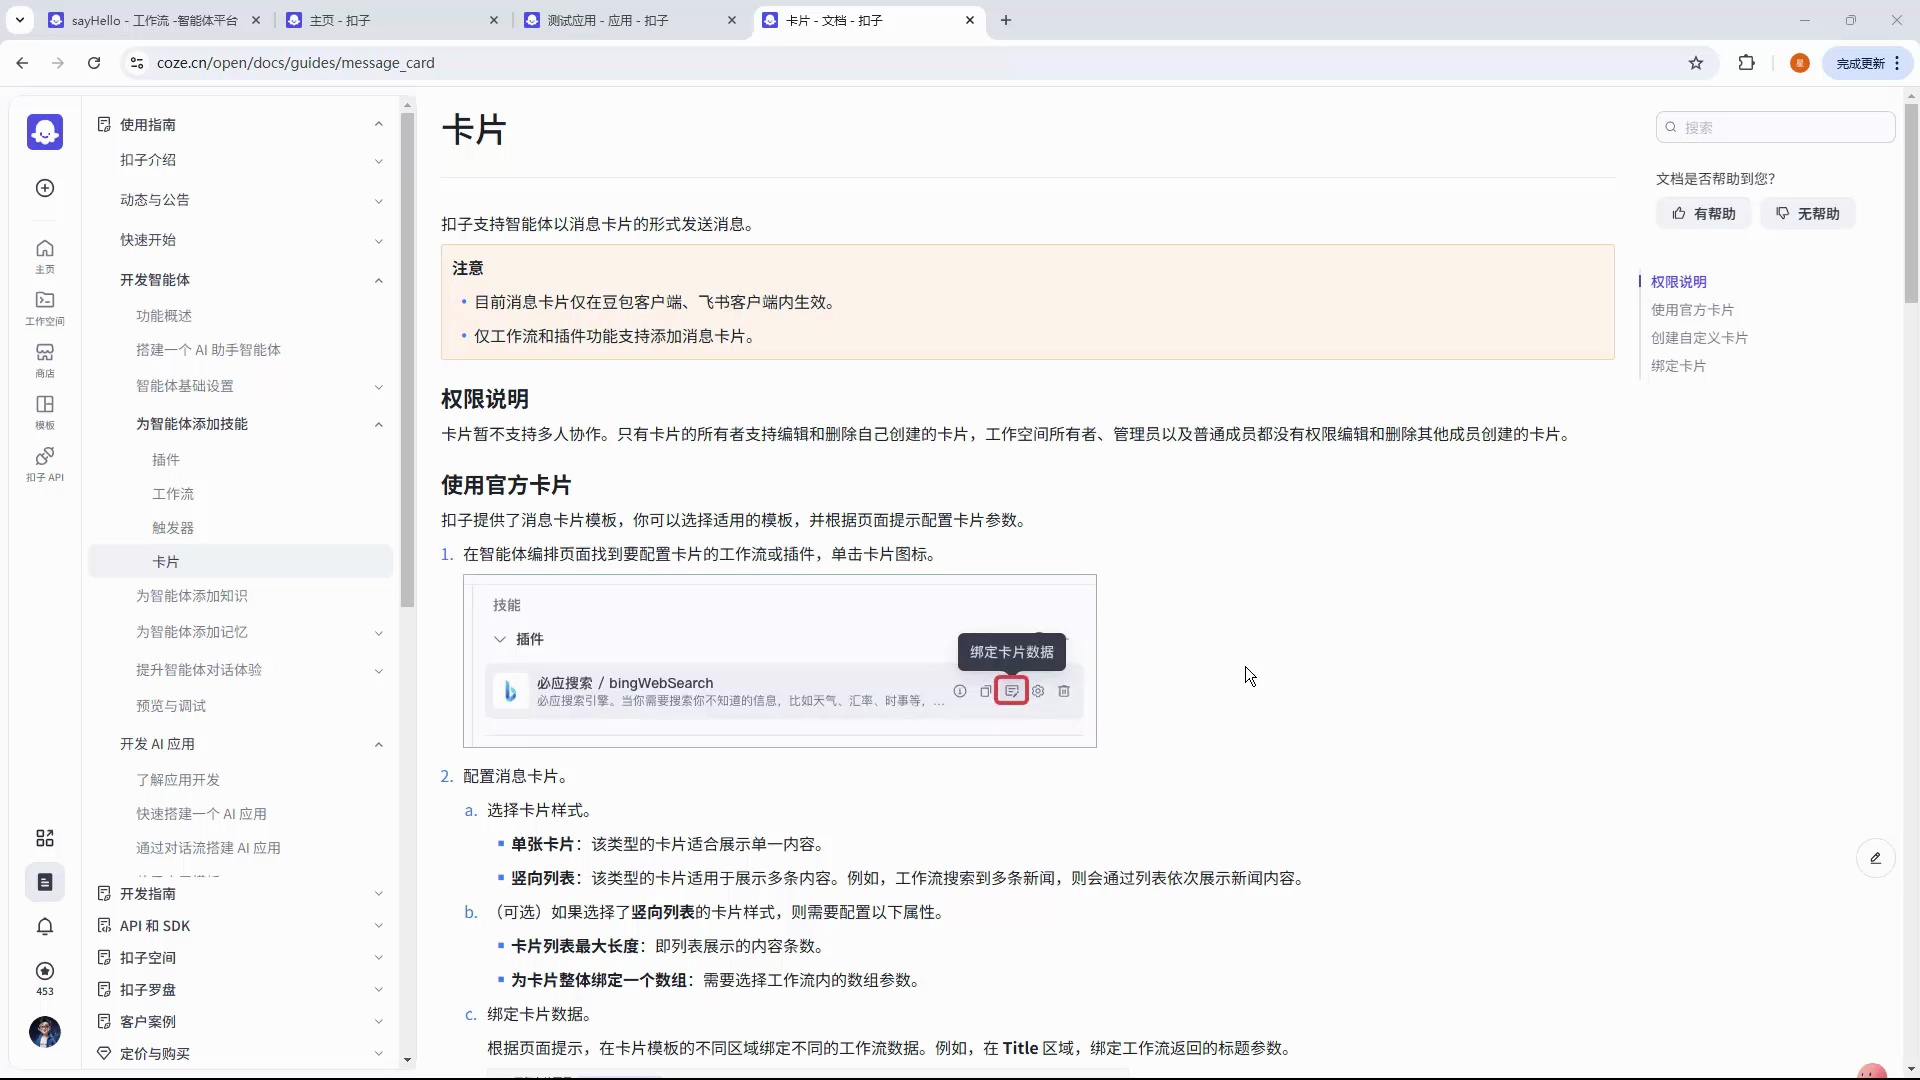This screenshot has width=1920, height=1080.
Task: Open the notifications bell icon
Action: [x=44, y=927]
